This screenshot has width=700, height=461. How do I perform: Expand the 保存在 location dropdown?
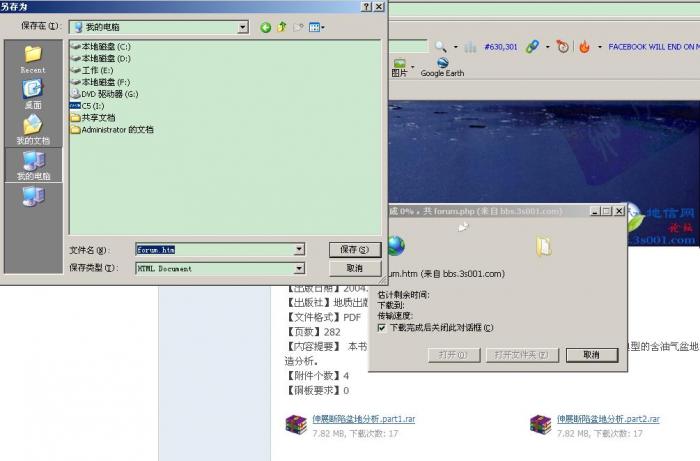(x=243, y=27)
